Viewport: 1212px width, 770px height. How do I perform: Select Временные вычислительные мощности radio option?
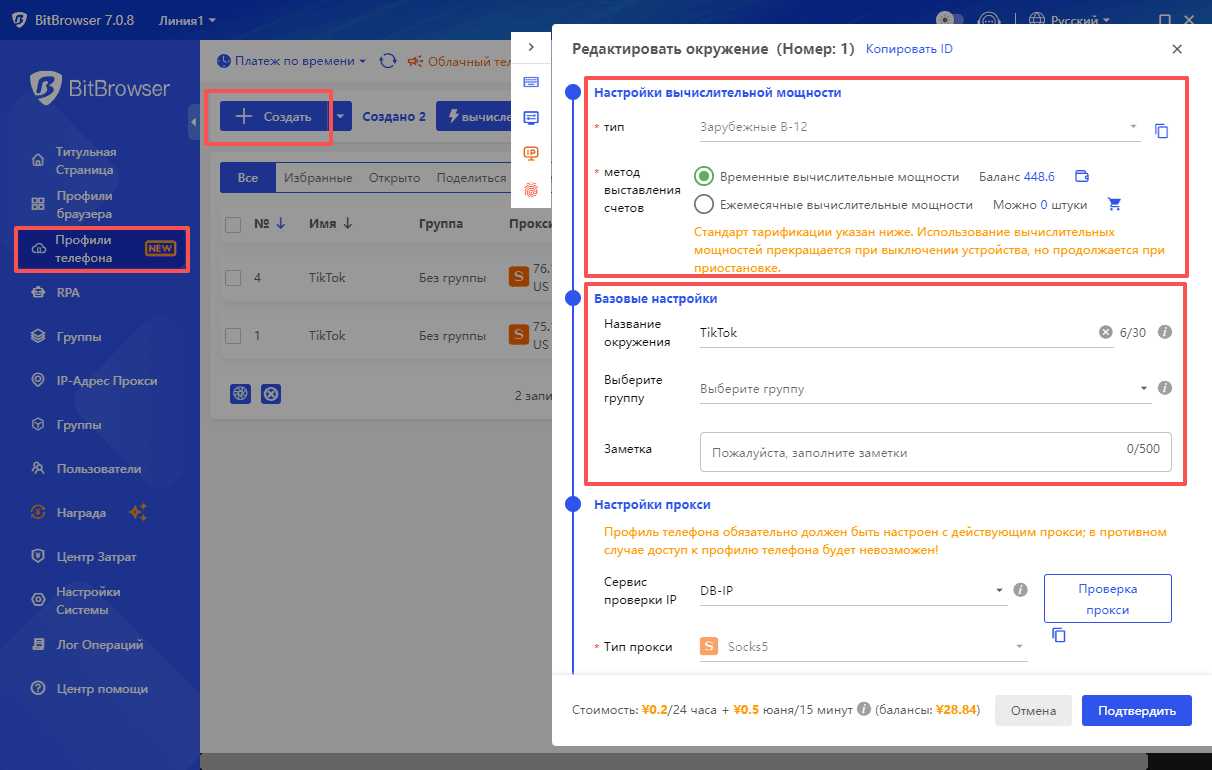pyautogui.click(x=704, y=177)
